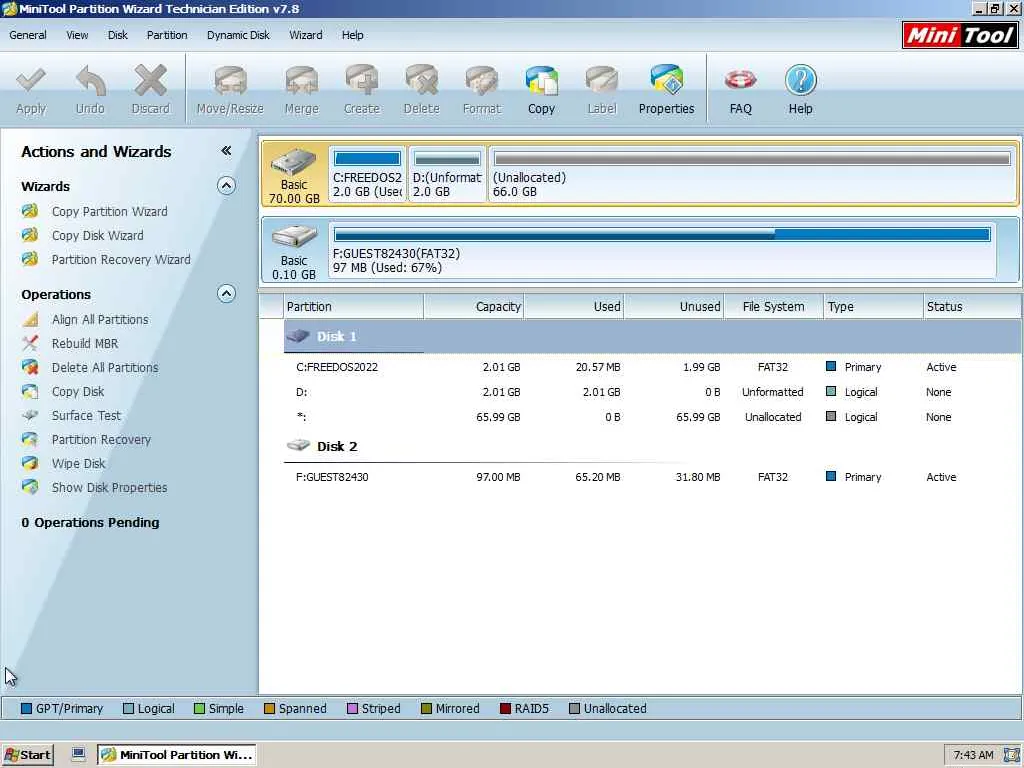Click the GPT/Primary legend swatch
Image resolution: width=1024 pixels, height=768 pixels.
(26, 709)
